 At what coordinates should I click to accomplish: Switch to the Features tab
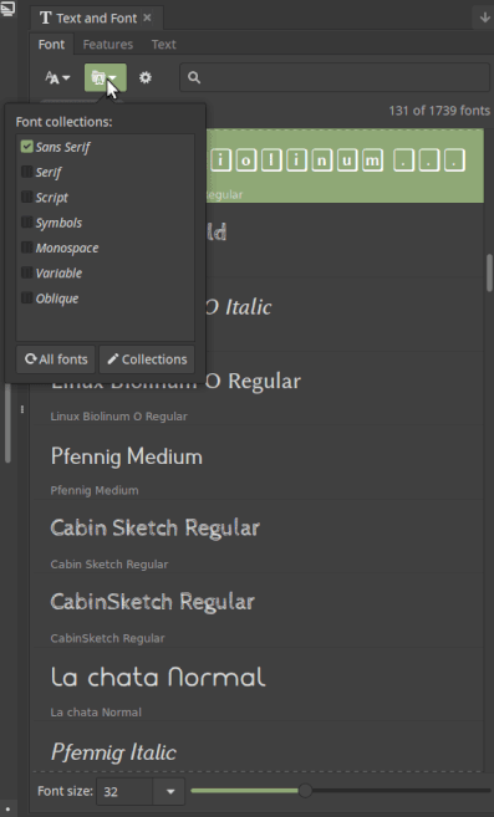[108, 44]
